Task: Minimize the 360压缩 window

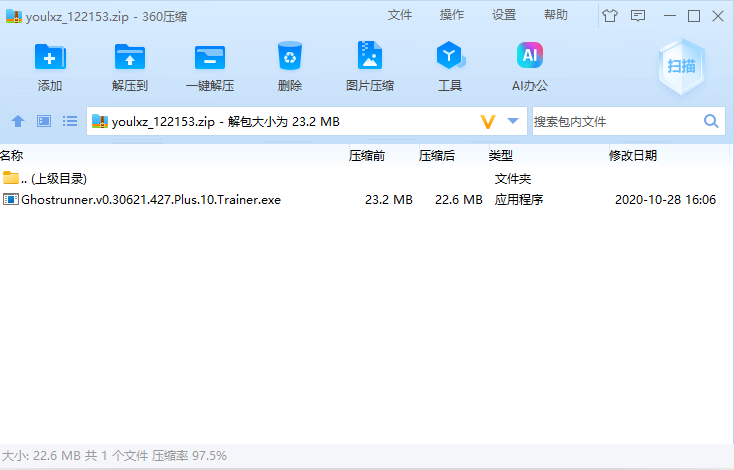Action: 670,16
